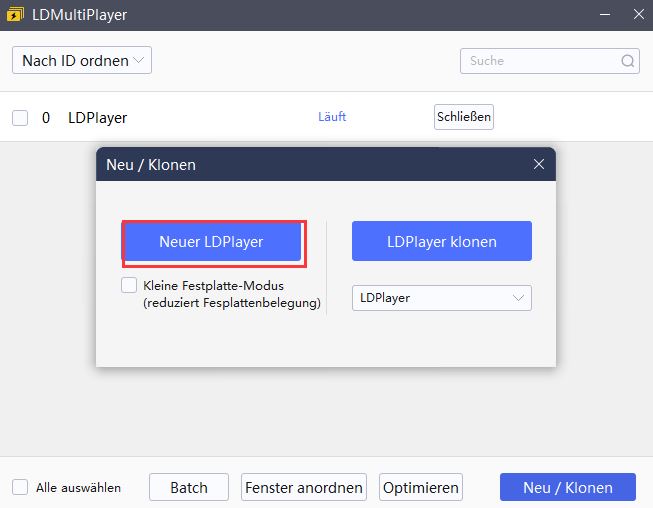Click the Neuer LDPlayer button
653x508 pixels.
click(x=211, y=242)
